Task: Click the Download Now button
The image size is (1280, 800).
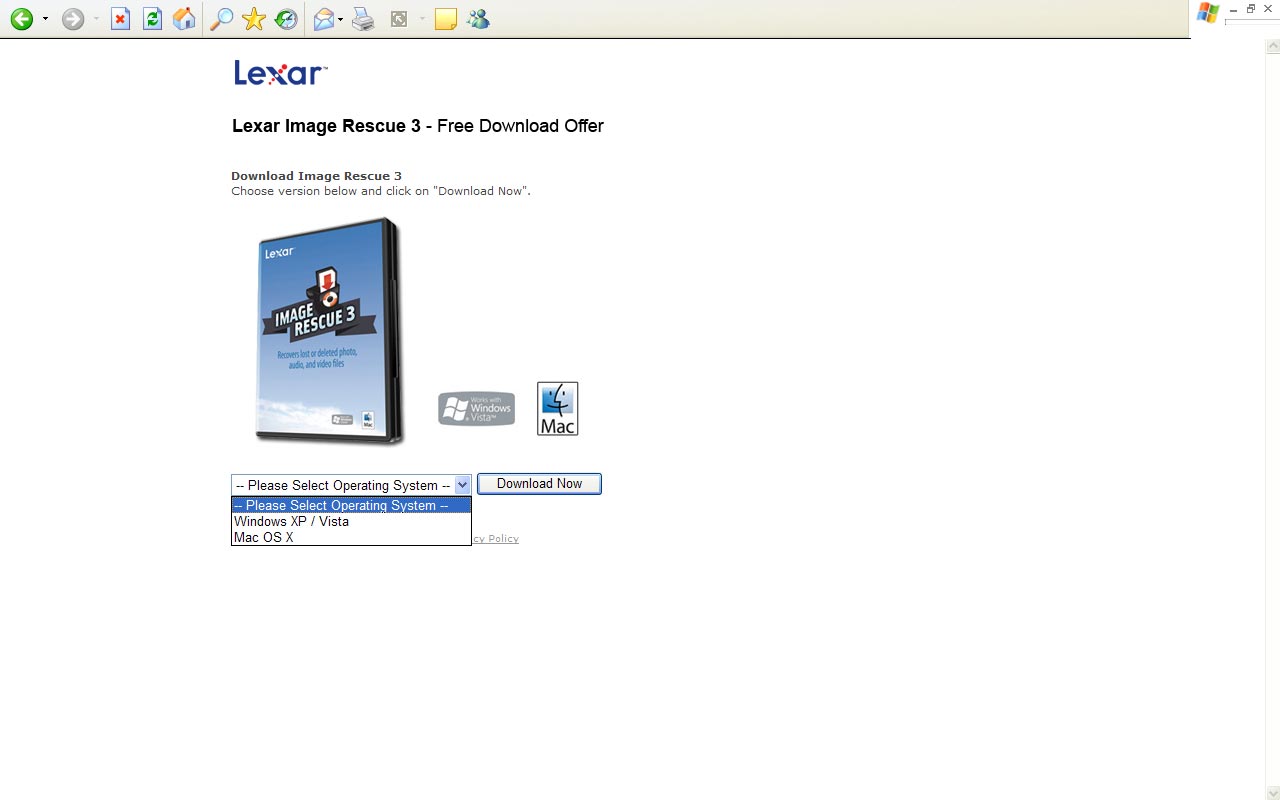Action: click(x=539, y=484)
